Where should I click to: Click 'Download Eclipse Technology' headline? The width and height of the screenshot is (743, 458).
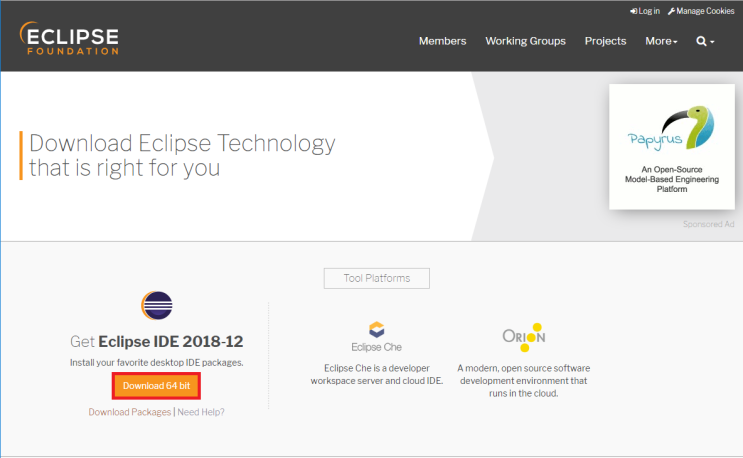point(182,155)
